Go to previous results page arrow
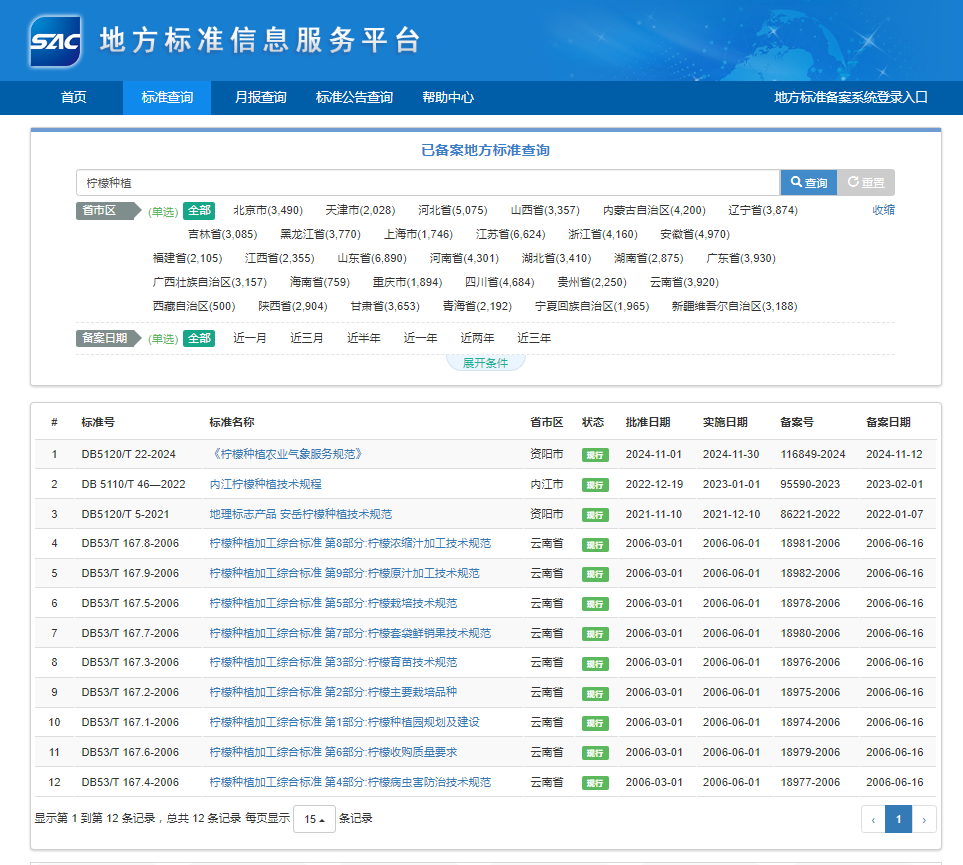 click(x=873, y=819)
